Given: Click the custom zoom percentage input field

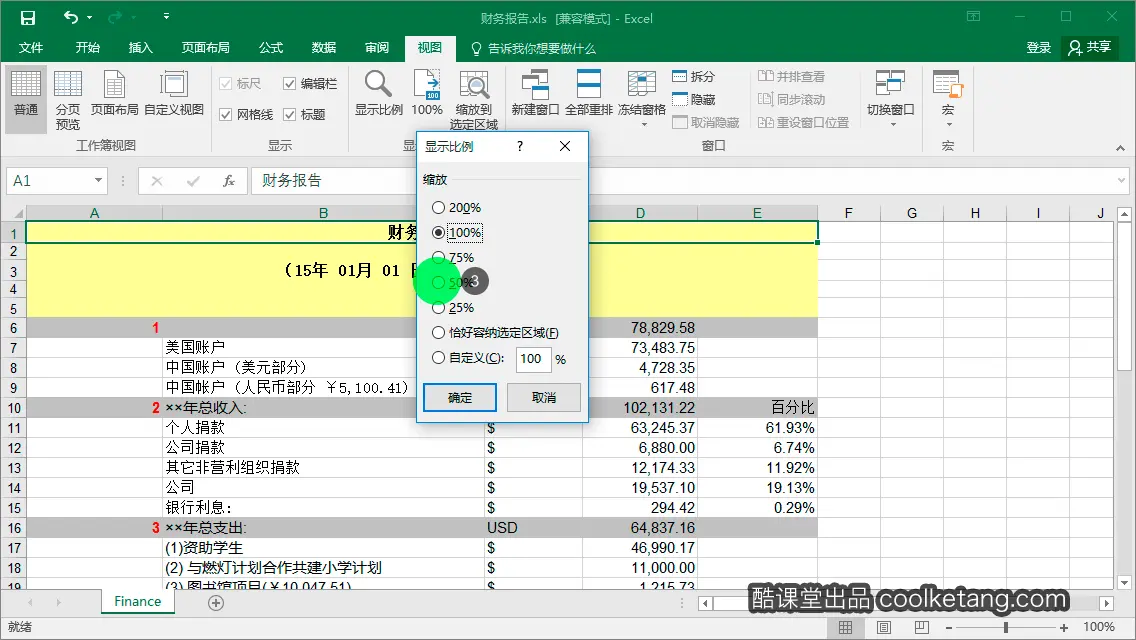Looking at the screenshot, I should [x=533, y=359].
